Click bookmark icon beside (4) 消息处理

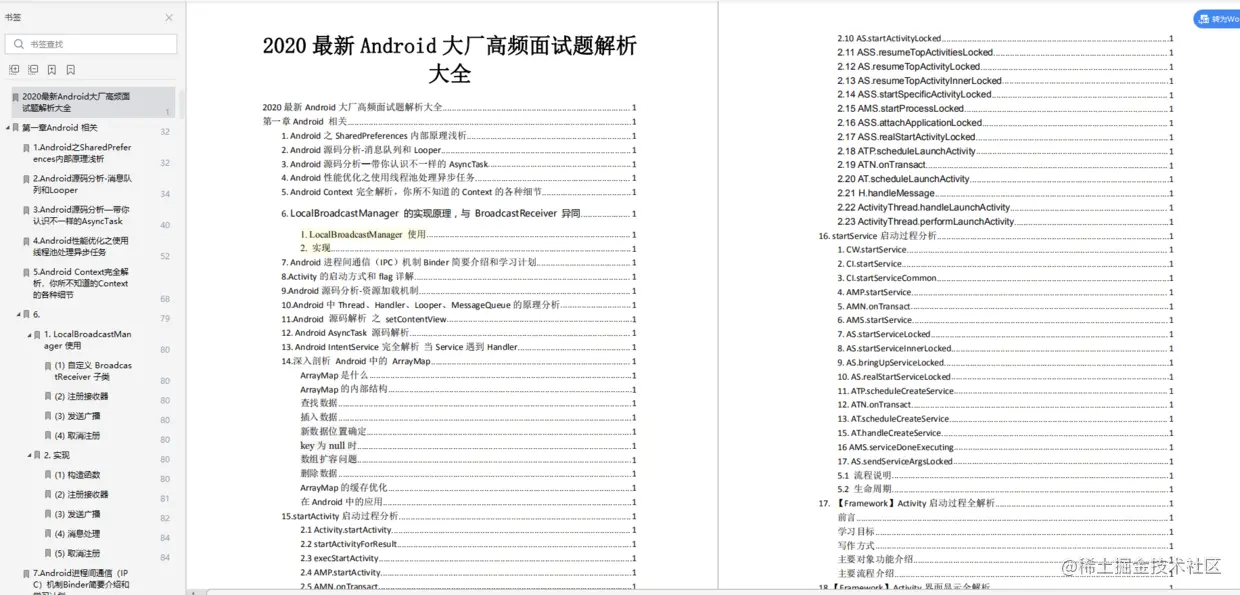pyautogui.click(x=48, y=534)
